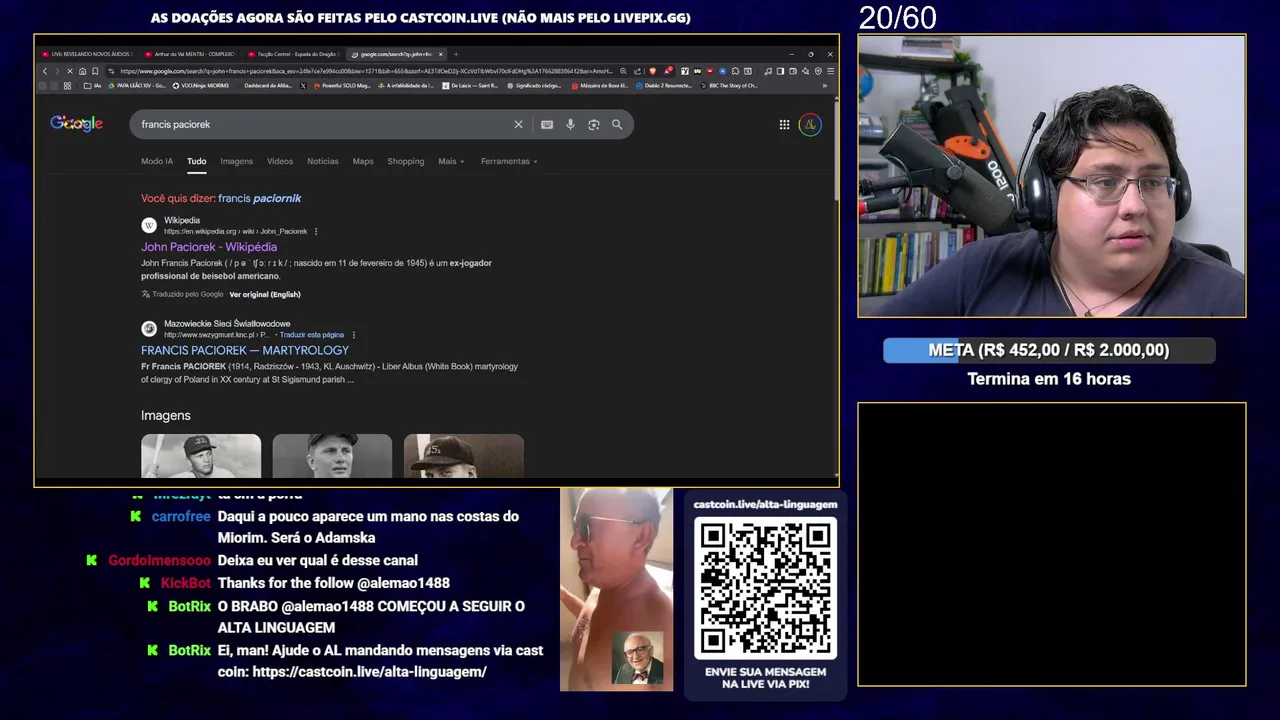Click the Google logo
The width and height of the screenshot is (1280, 720).
point(77,123)
